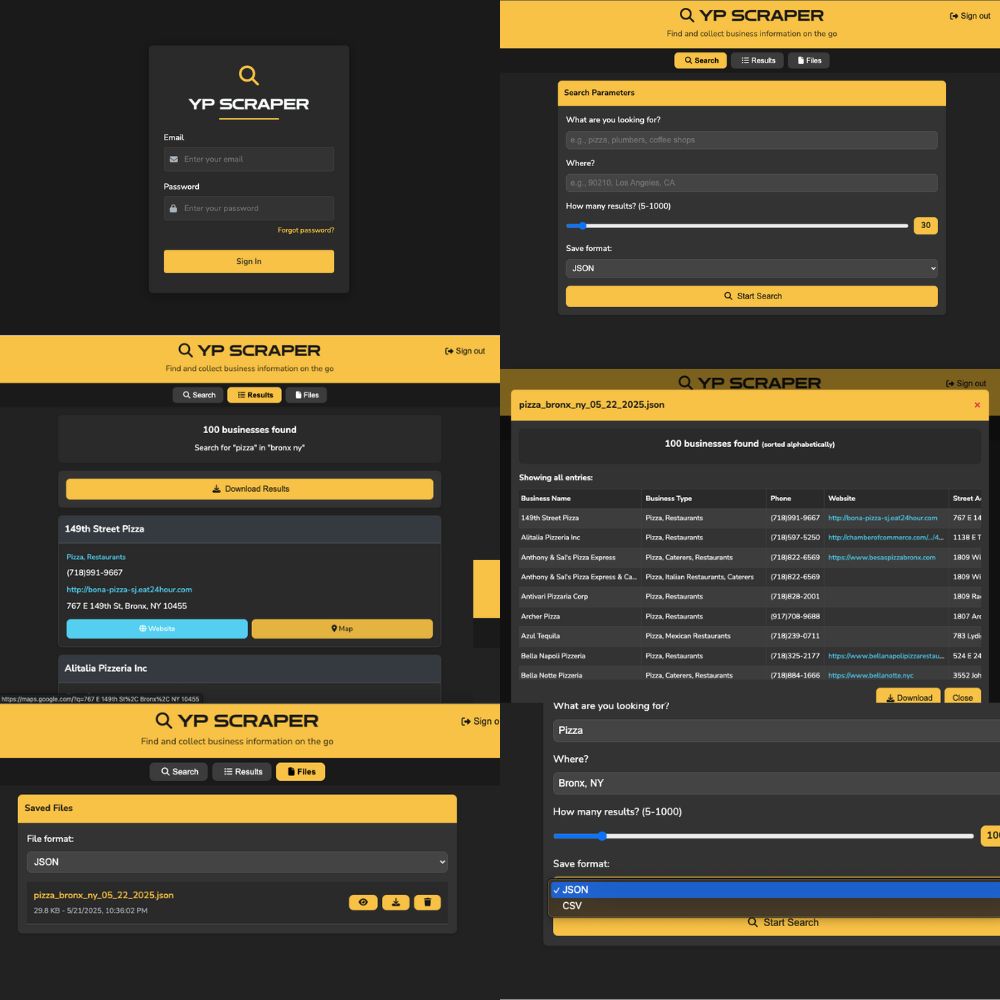Download the saved file using its download icon
Image resolution: width=1000 pixels, height=1000 pixels.
(x=395, y=902)
